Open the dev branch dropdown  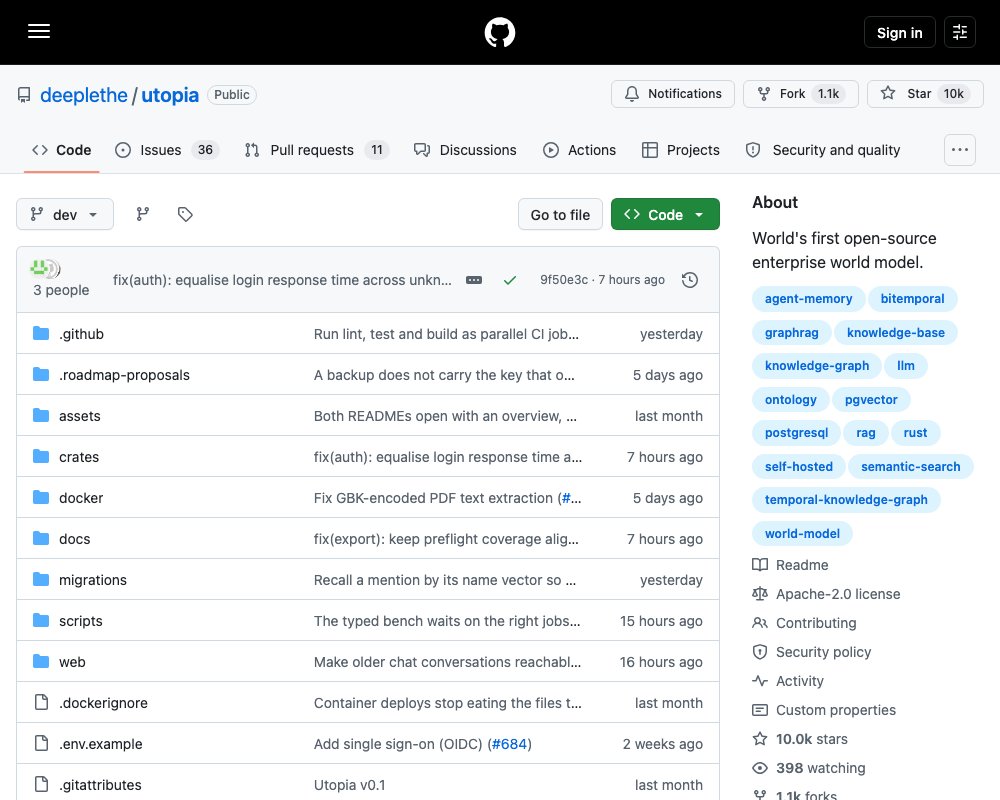pyautogui.click(x=65, y=214)
